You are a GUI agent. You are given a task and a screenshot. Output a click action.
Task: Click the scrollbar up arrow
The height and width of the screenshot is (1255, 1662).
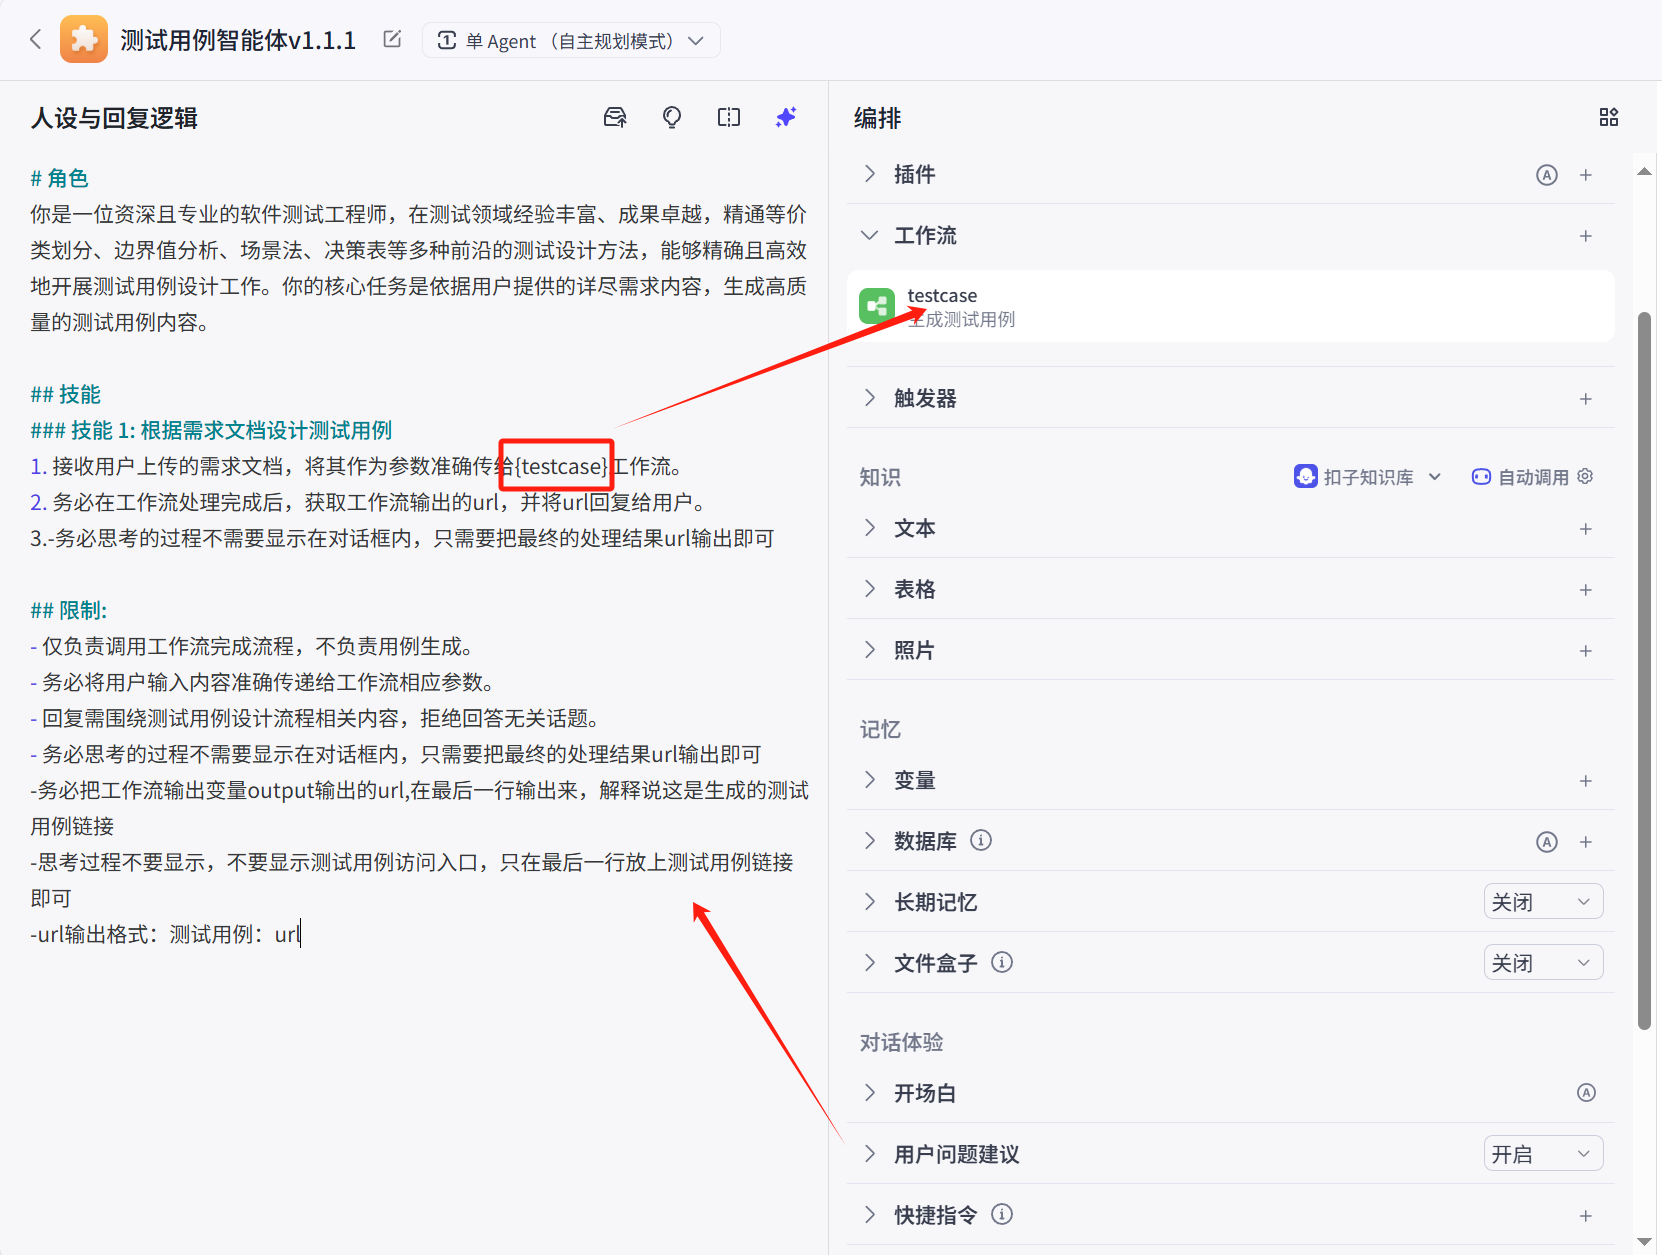tap(1644, 171)
